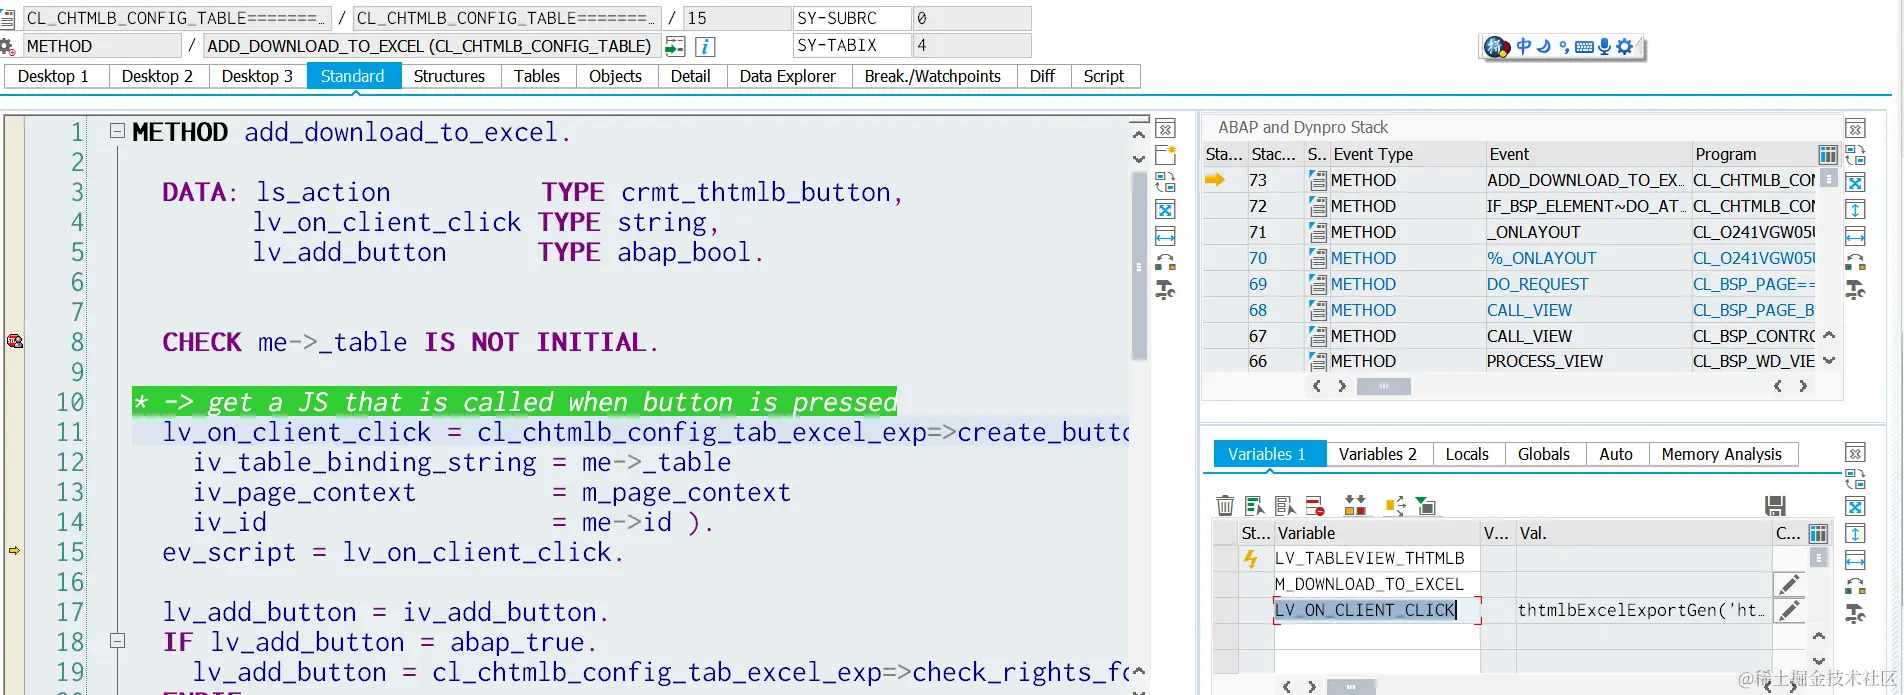Click stack table scroll-down chevron

coord(1829,361)
